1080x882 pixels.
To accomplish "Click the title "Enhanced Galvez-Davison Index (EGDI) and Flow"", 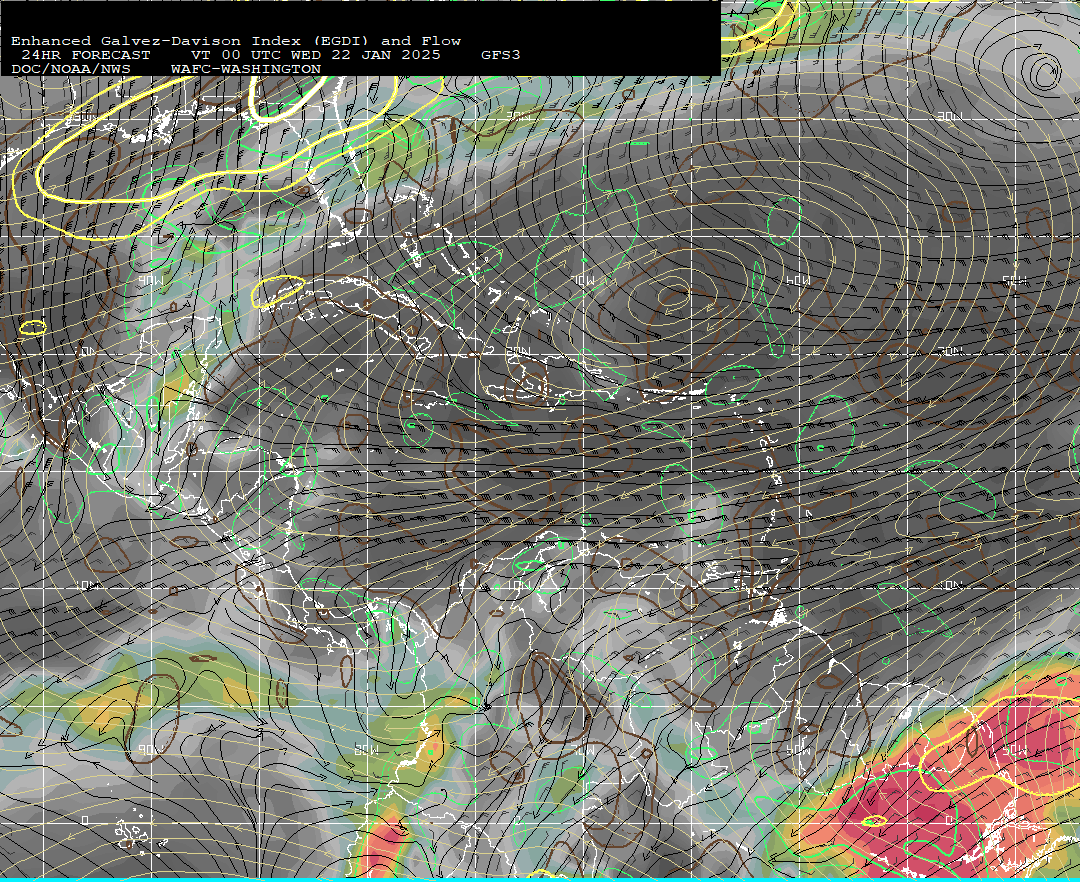I will (236, 41).
